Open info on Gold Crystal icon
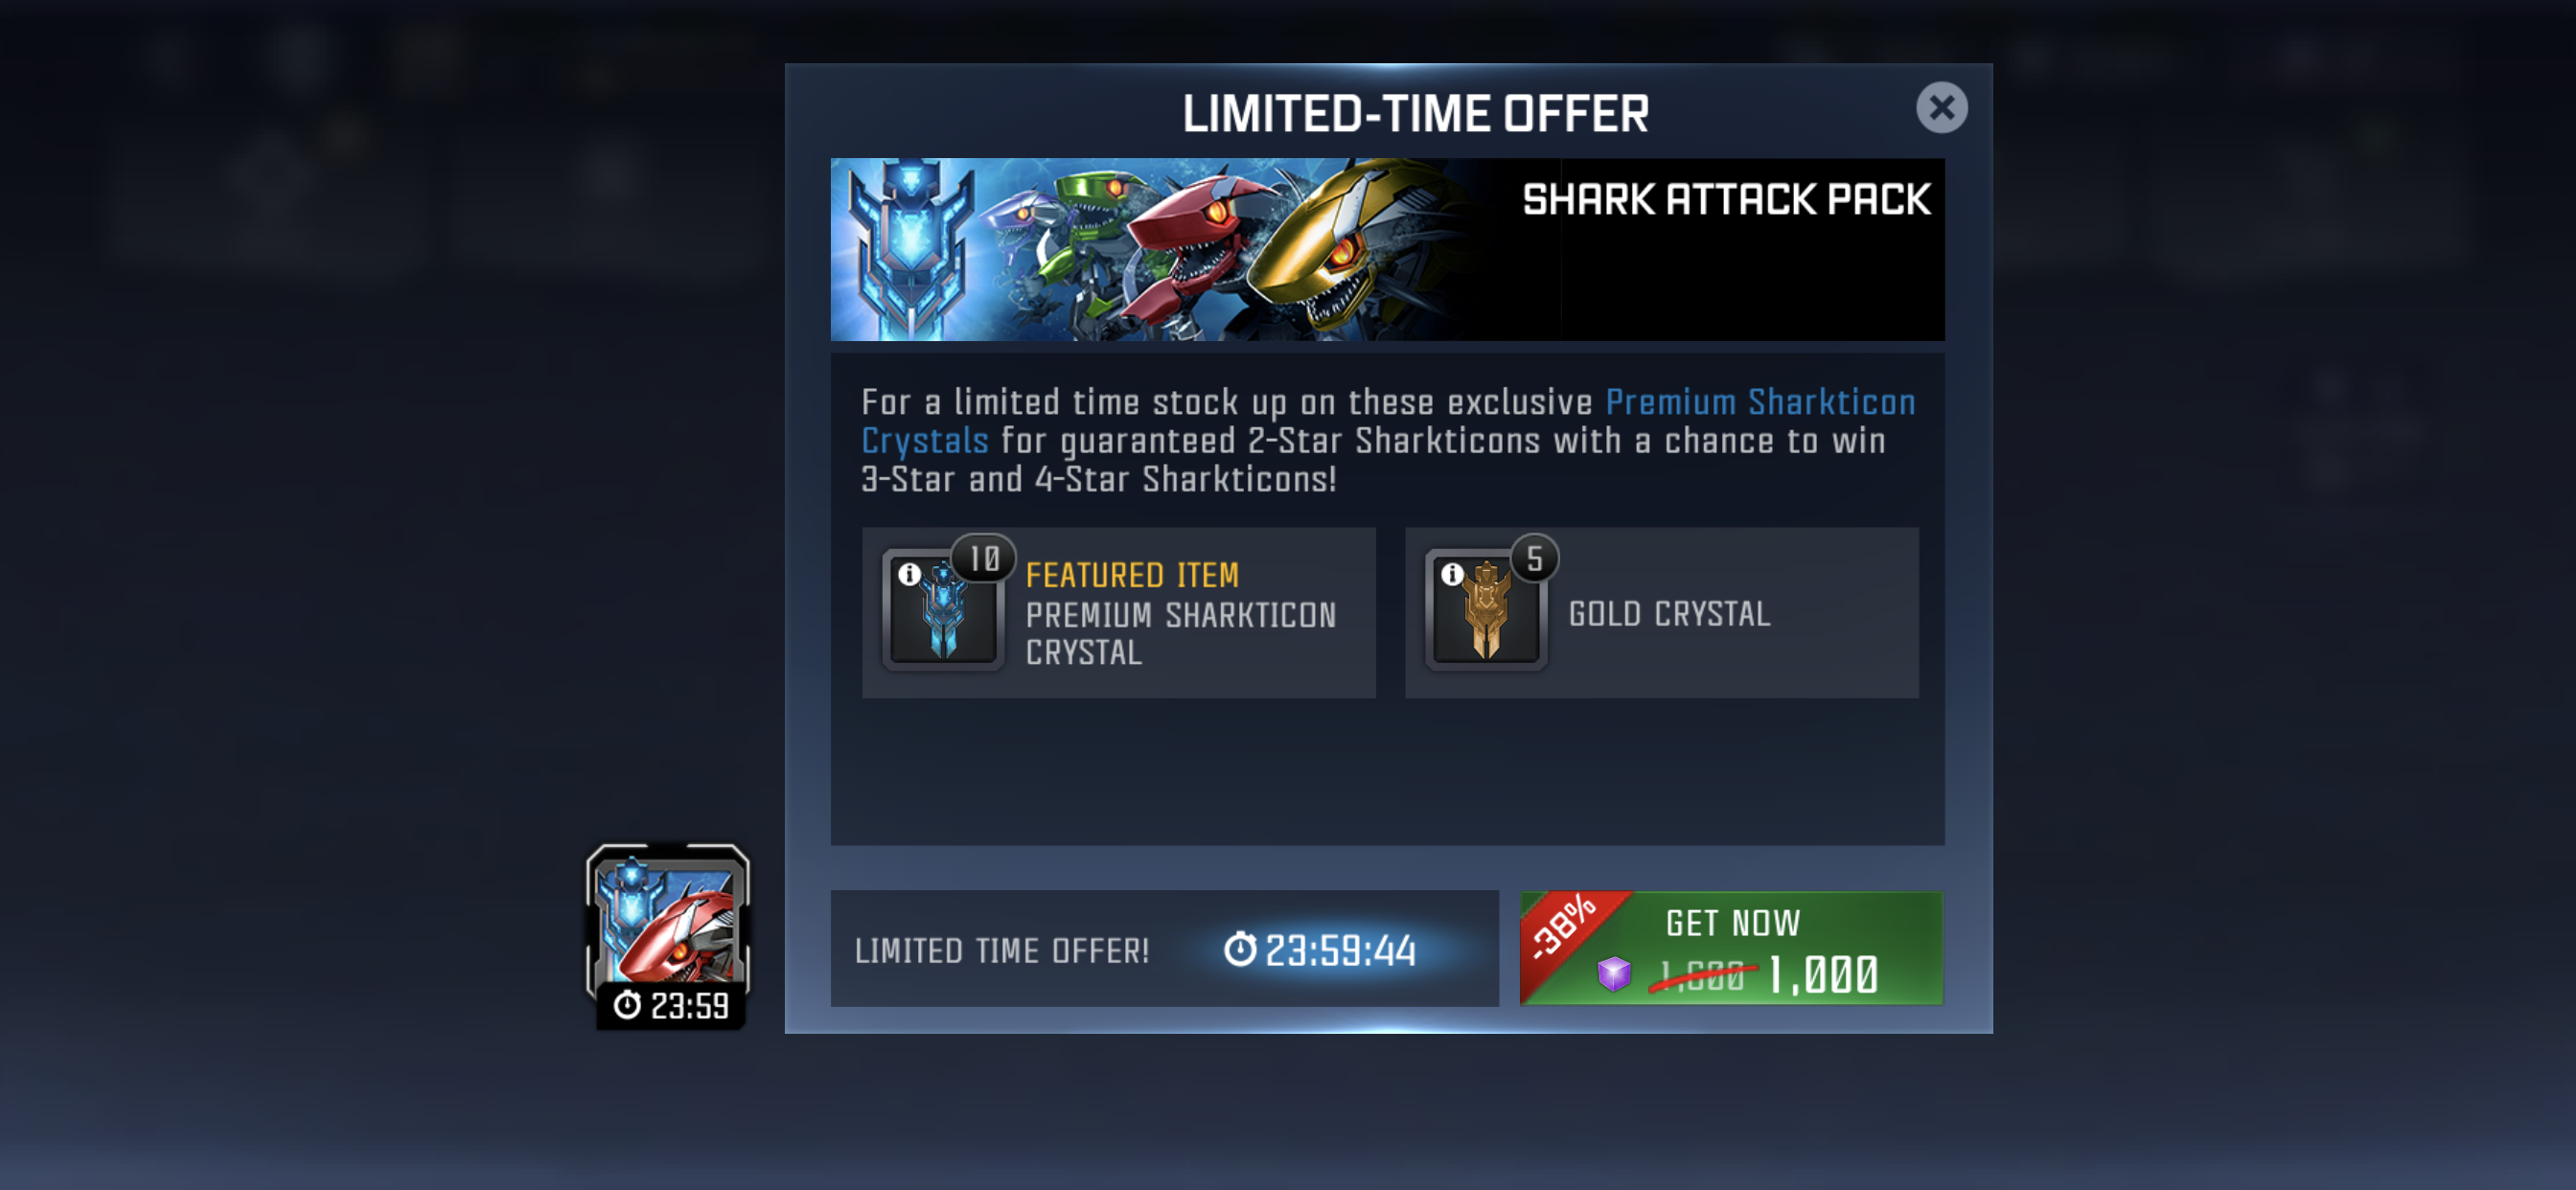The width and height of the screenshot is (2576, 1190). tap(1452, 574)
